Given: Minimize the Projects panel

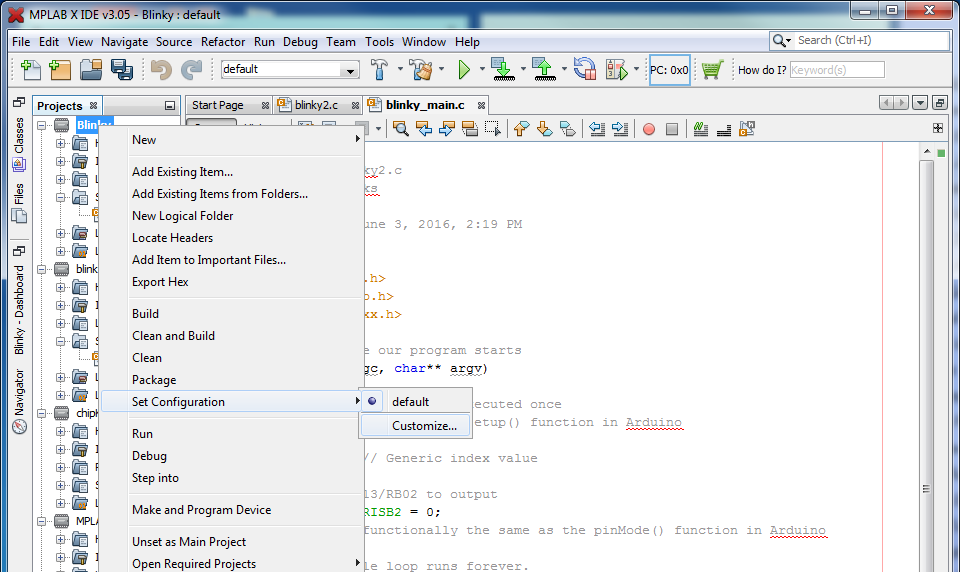Looking at the screenshot, I should tap(170, 106).
